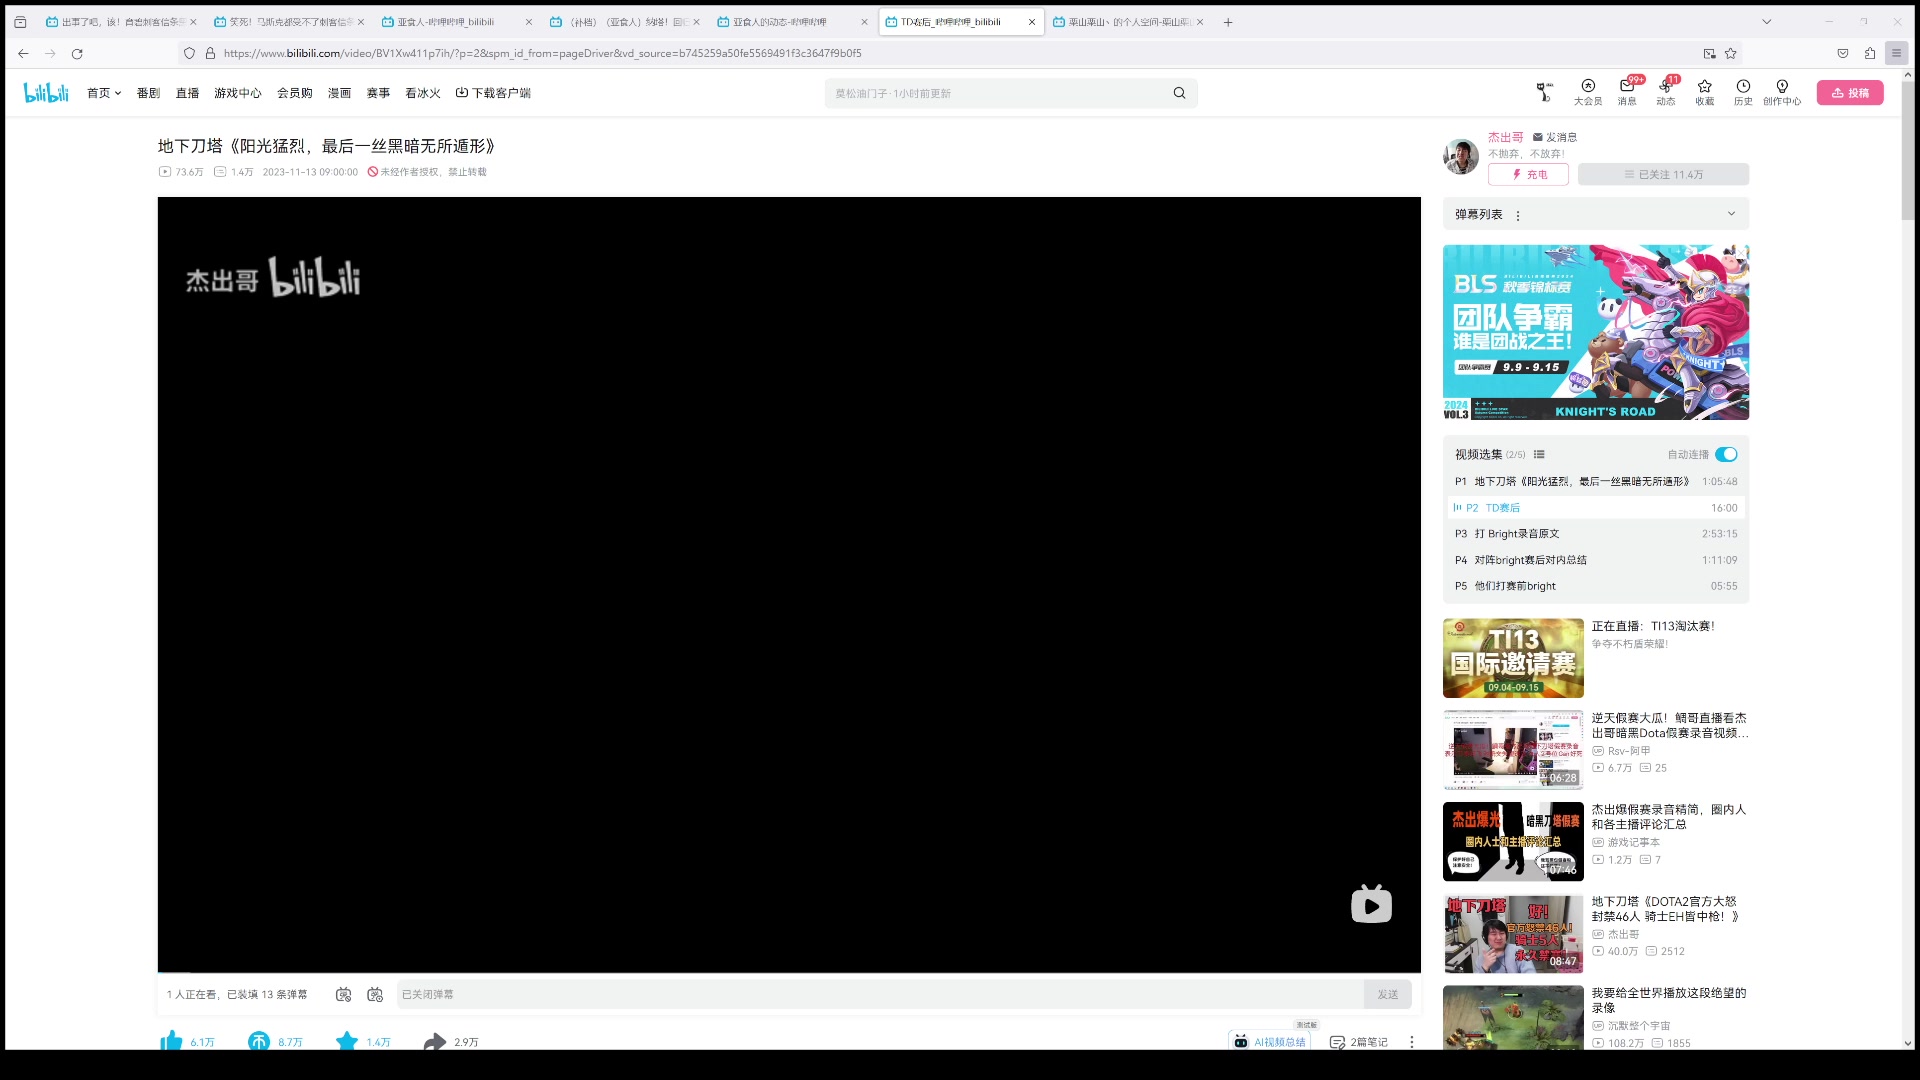The width and height of the screenshot is (1920, 1080).
Task: Open 会员购 menu item
Action: point(294,93)
